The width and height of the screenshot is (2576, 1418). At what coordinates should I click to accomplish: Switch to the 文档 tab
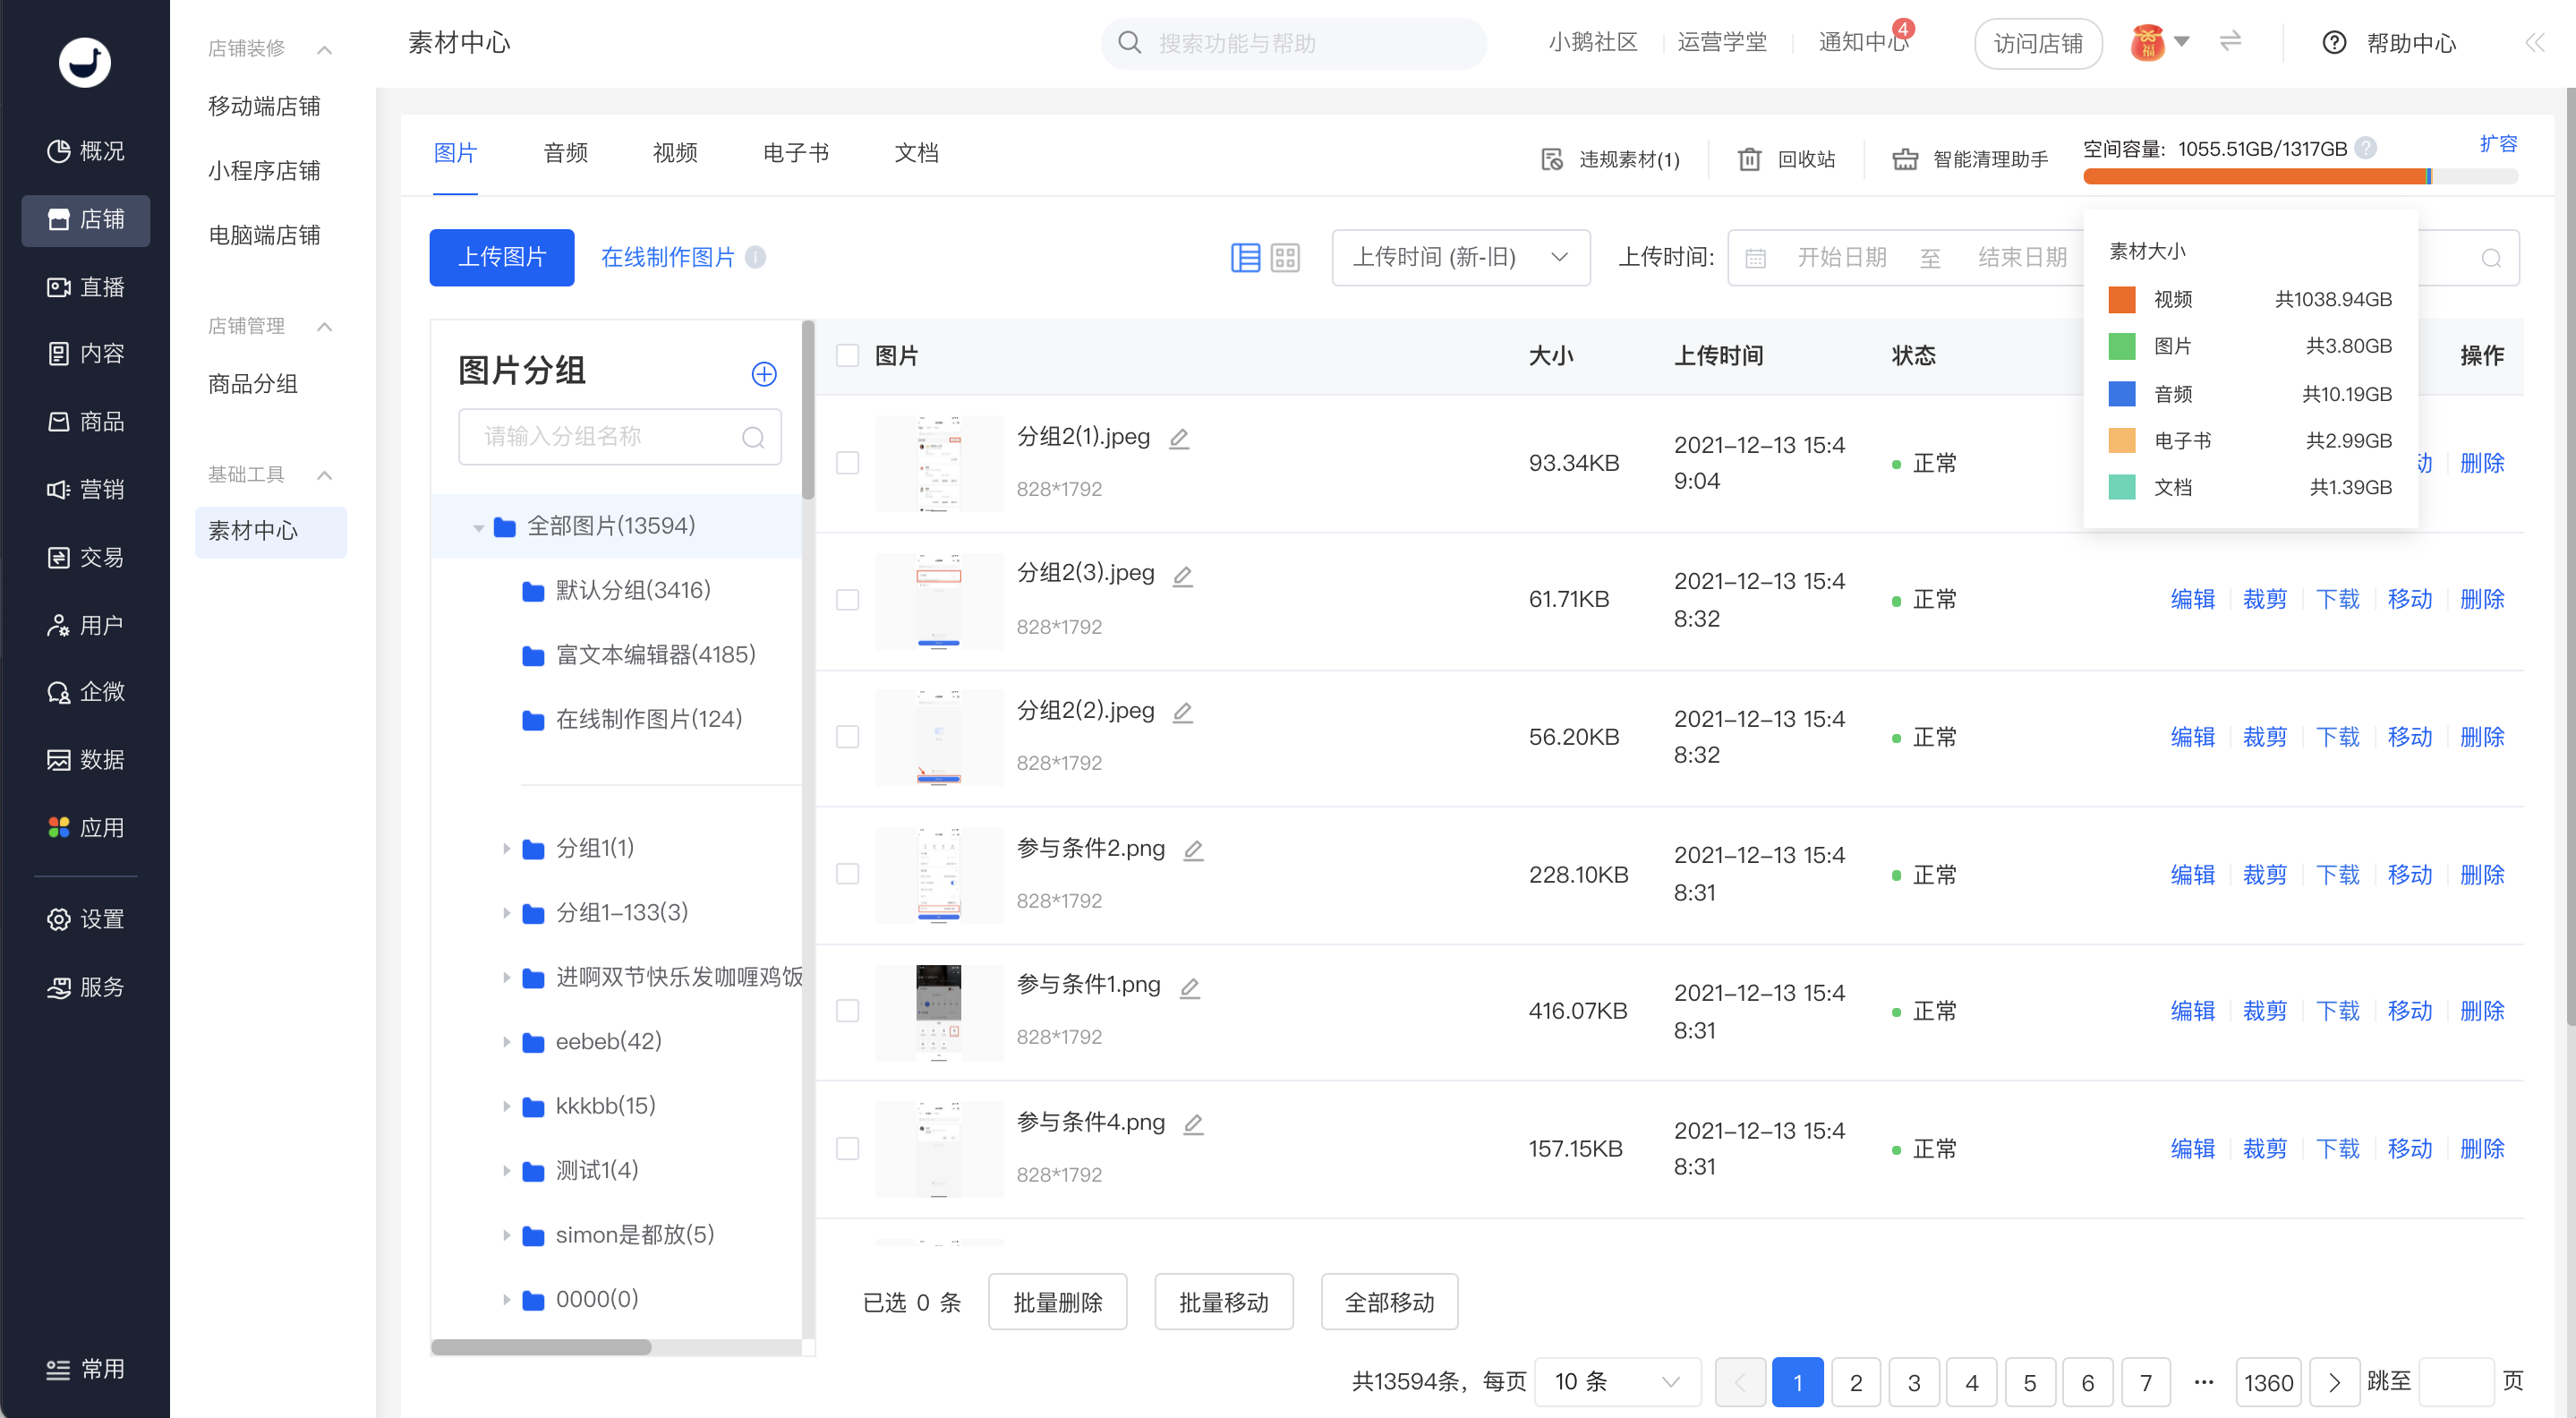[x=916, y=153]
